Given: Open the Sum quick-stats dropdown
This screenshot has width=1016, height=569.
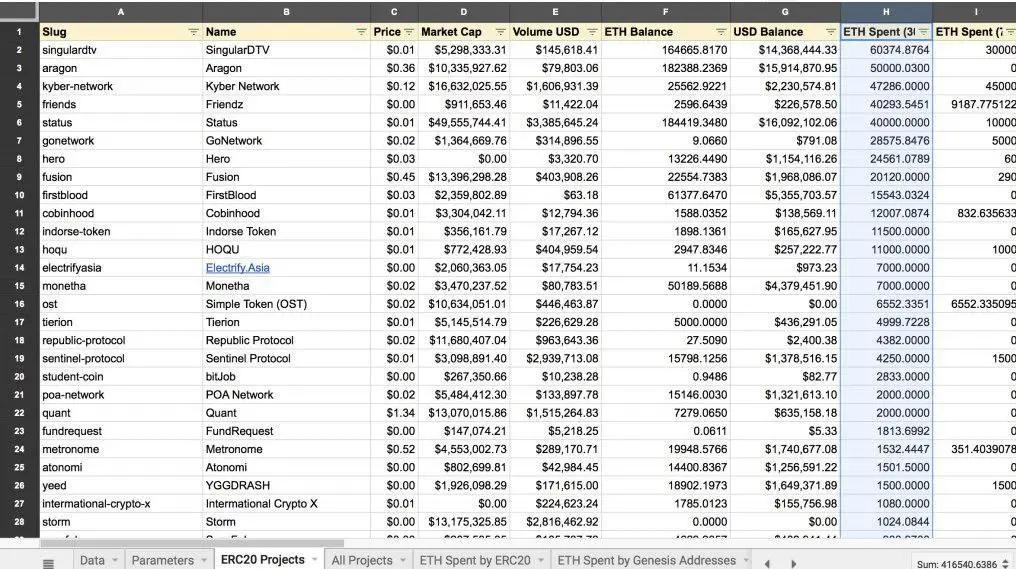Looking at the screenshot, I should point(1004,564).
